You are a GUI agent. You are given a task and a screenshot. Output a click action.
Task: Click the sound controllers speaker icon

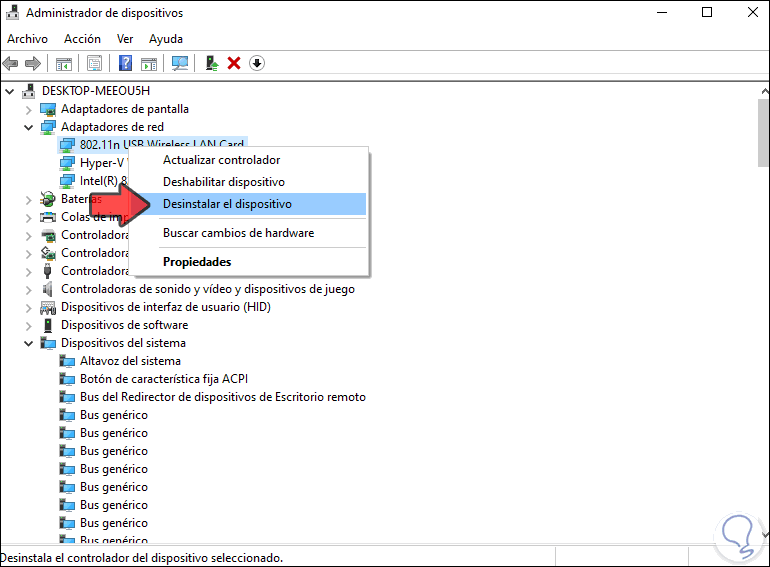(48, 289)
